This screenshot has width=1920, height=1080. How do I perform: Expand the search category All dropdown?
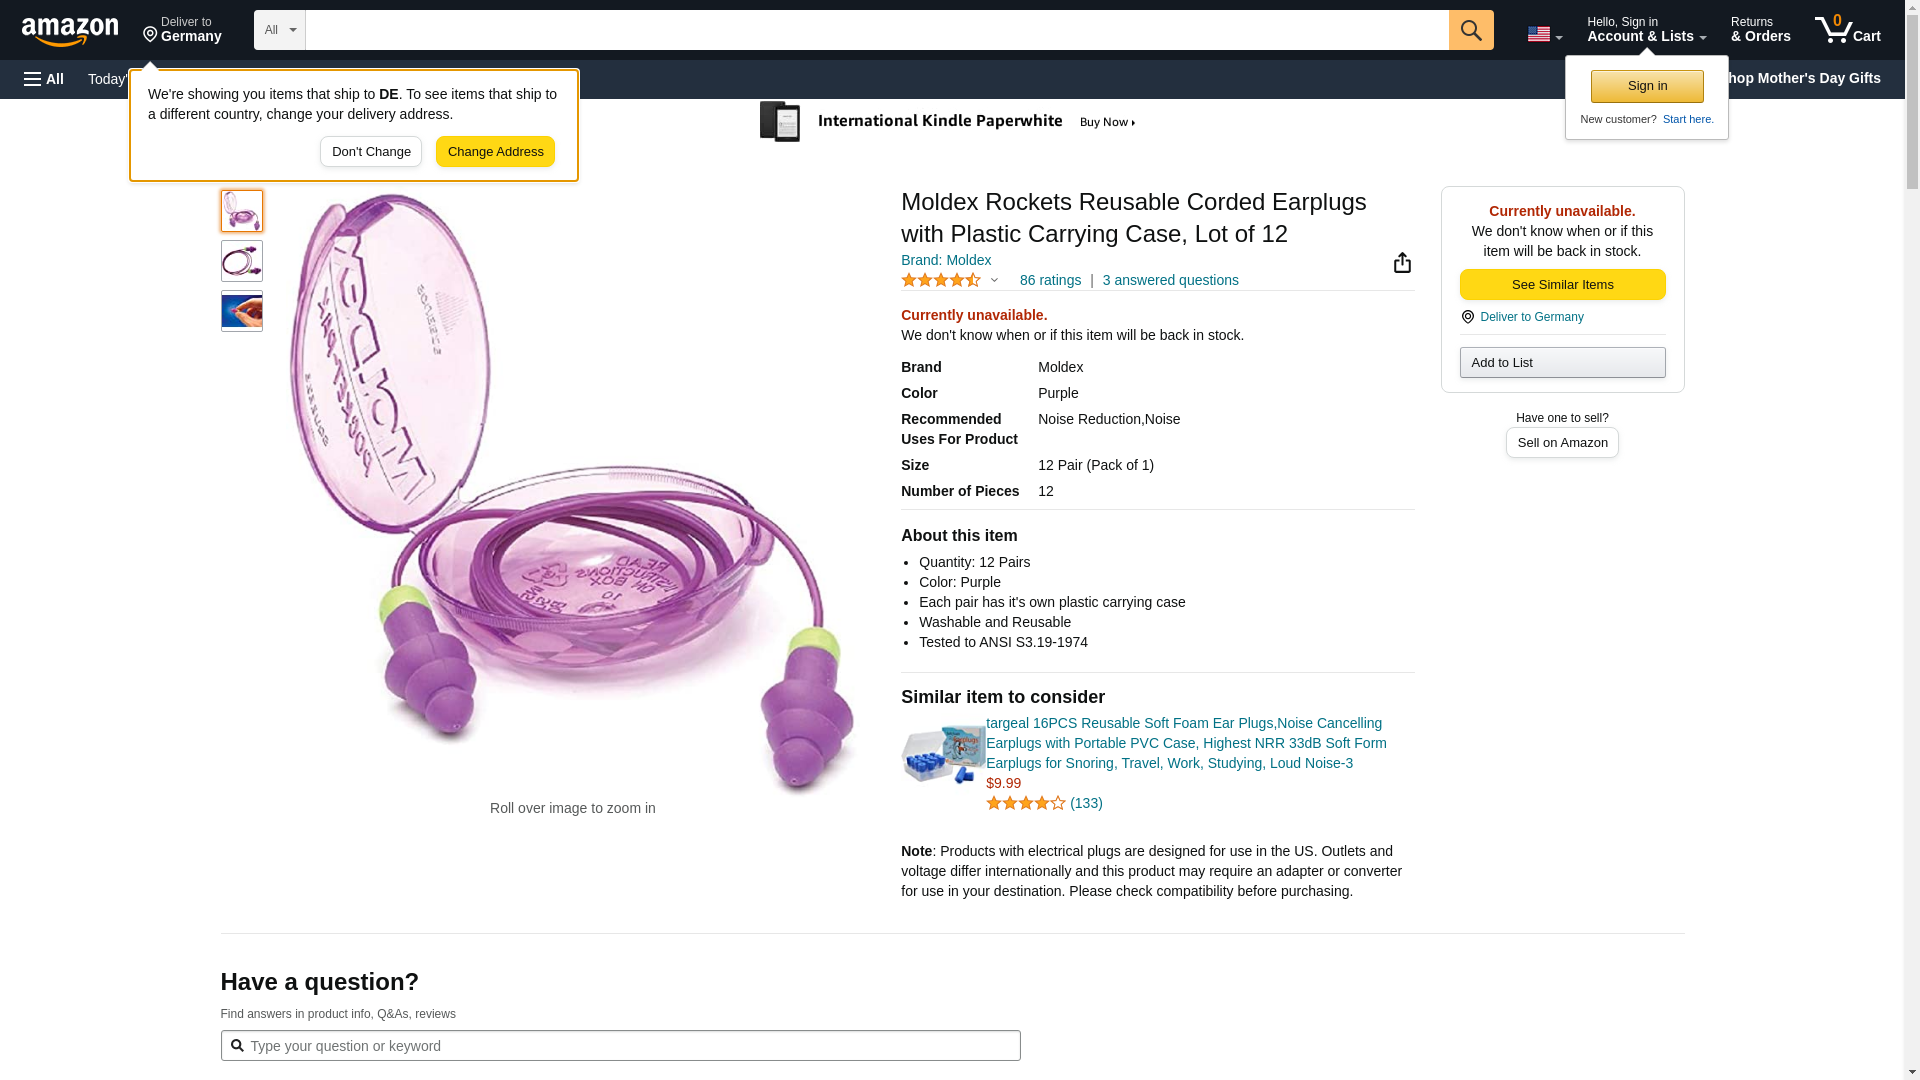pyautogui.click(x=279, y=30)
